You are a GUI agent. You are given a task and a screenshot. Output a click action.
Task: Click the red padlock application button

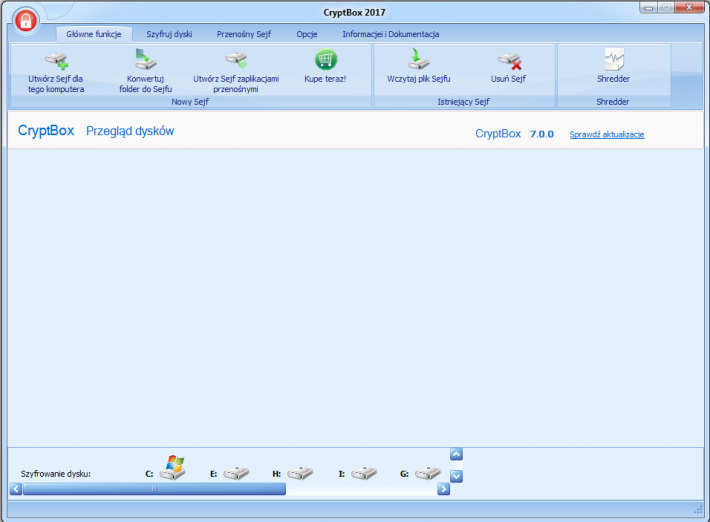coord(26,20)
